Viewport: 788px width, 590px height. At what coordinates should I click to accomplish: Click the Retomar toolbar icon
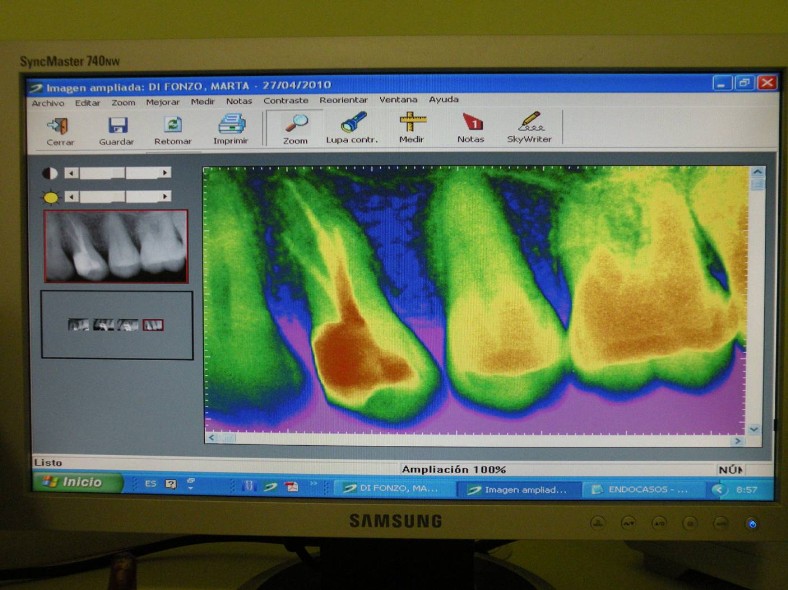coord(172,127)
